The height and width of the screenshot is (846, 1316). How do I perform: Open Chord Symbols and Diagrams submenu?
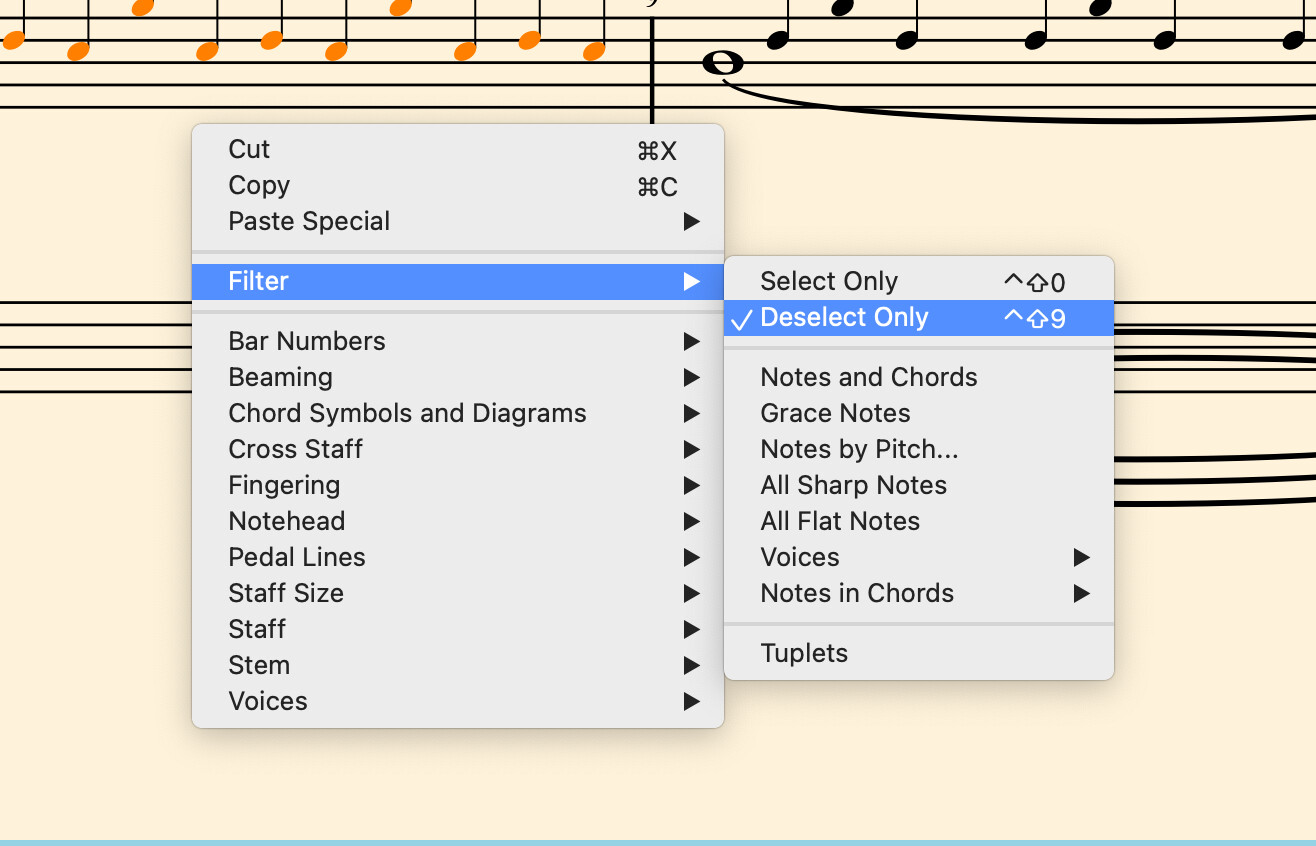click(x=458, y=413)
